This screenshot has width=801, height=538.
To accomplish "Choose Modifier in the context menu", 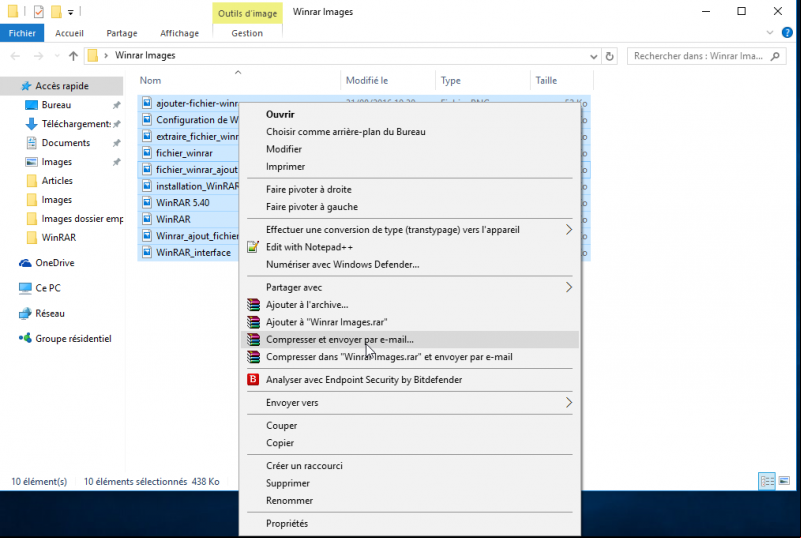I will (x=410, y=149).
